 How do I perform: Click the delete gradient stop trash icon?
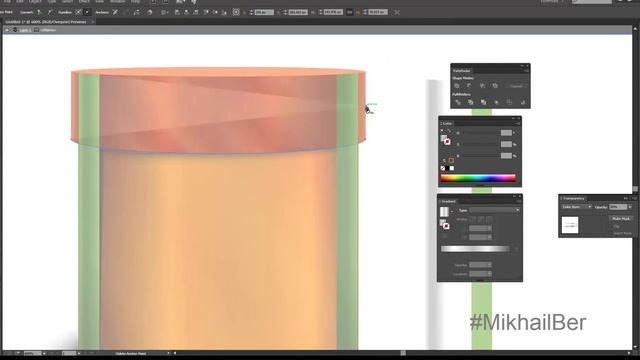tap(516, 249)
